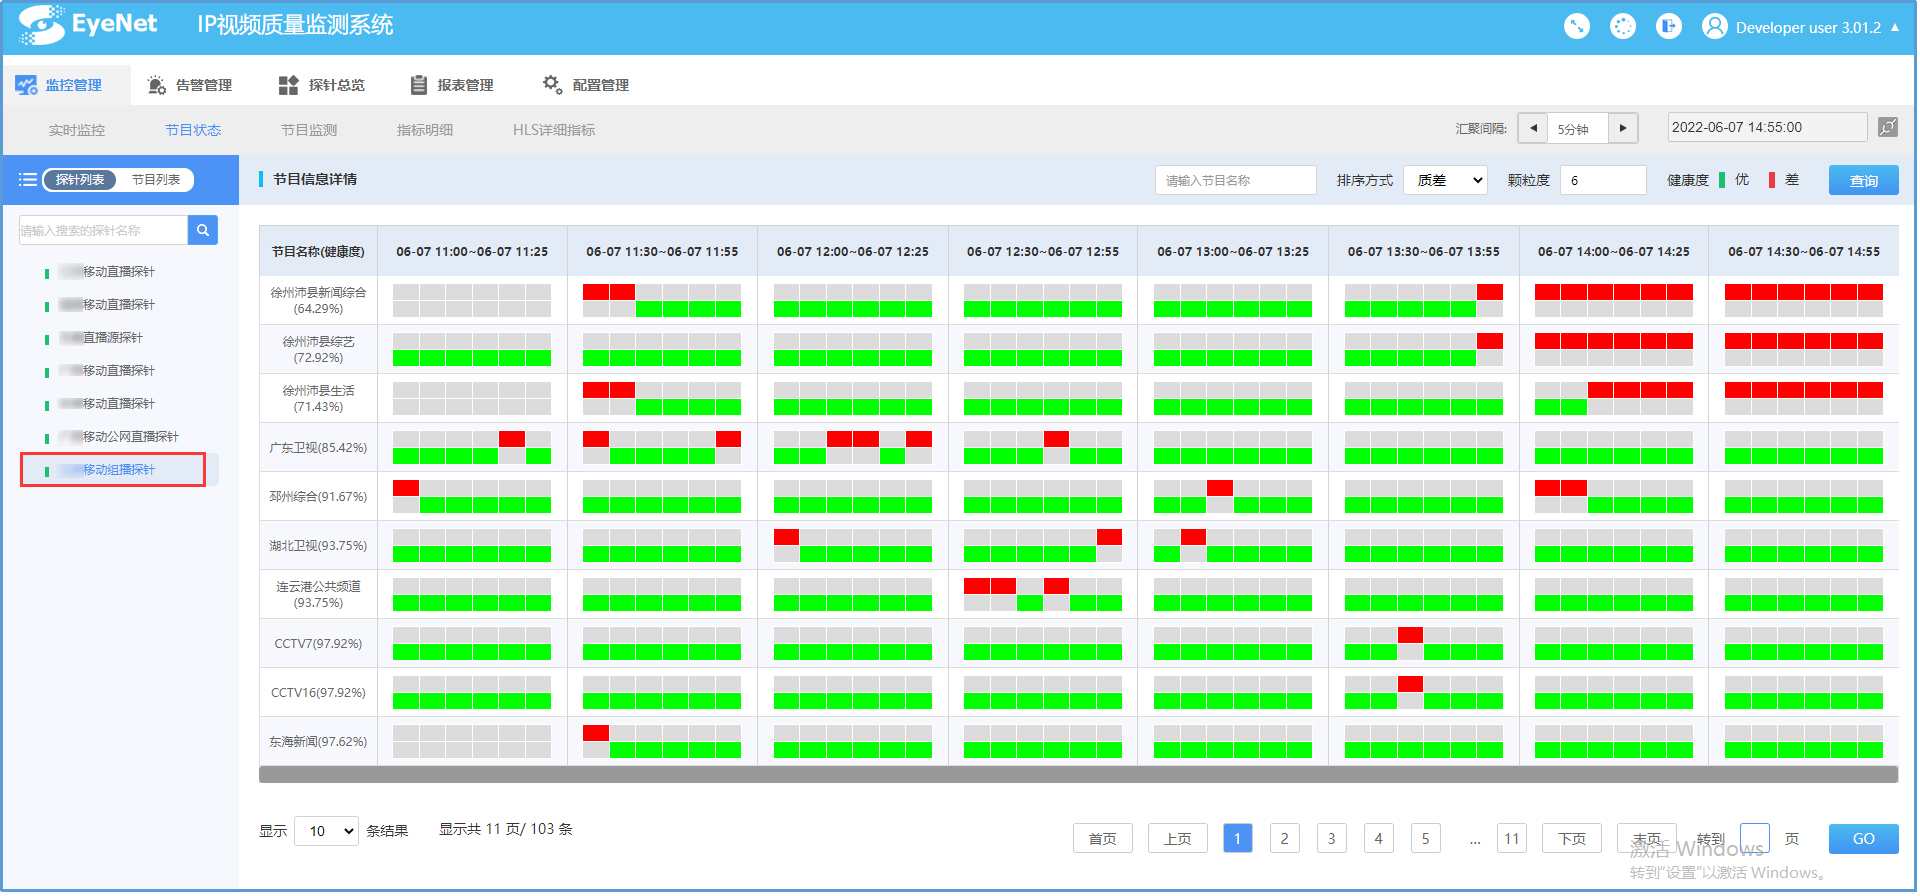The height and width of the screenshot is (896, 1920).
Task: Open 配置管理 with the gear icon
Action: [x=586, y=85]
